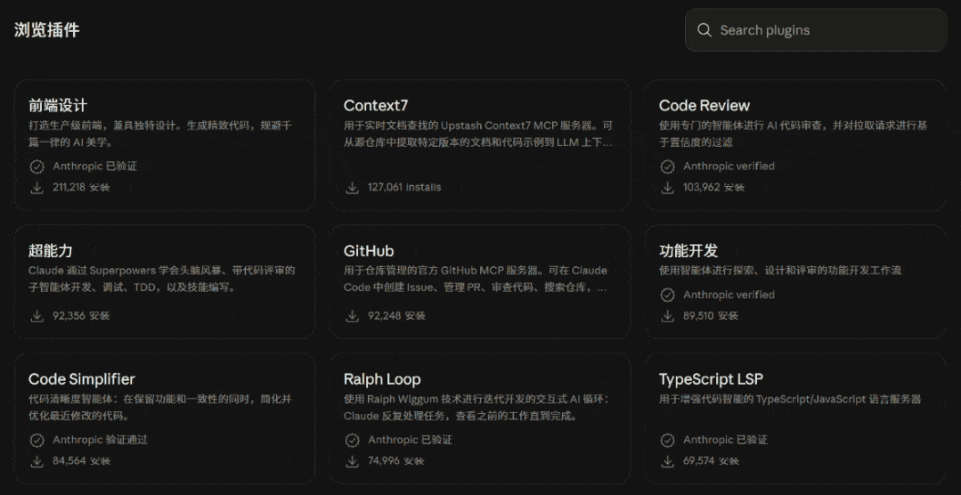Click the download icon beside 74,996 安装
The width and height of the screenshot is (961, 495).
tap(352, 461)
